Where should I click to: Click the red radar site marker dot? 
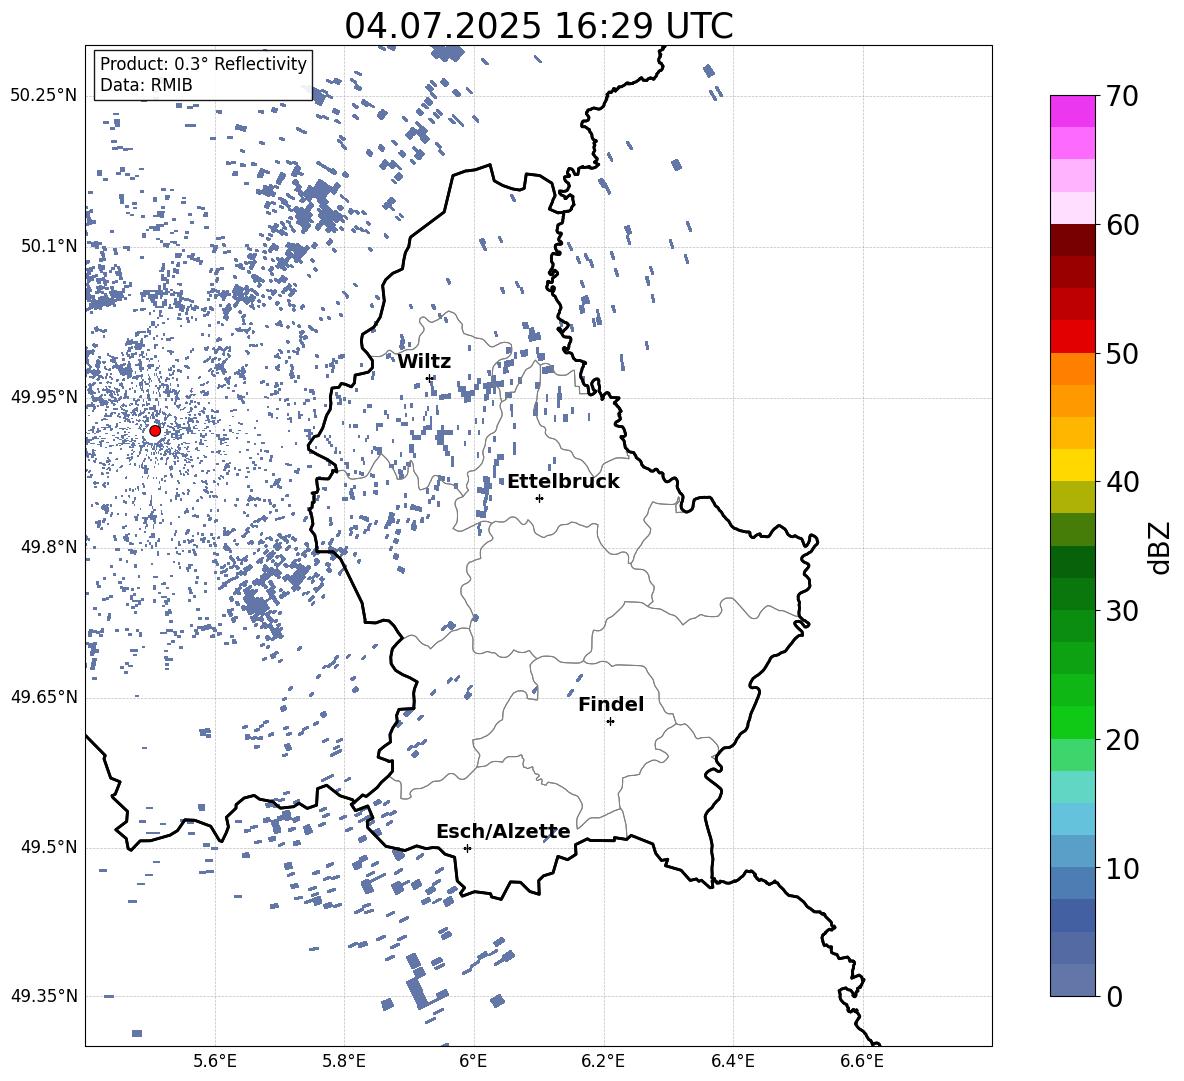point(155,431)
